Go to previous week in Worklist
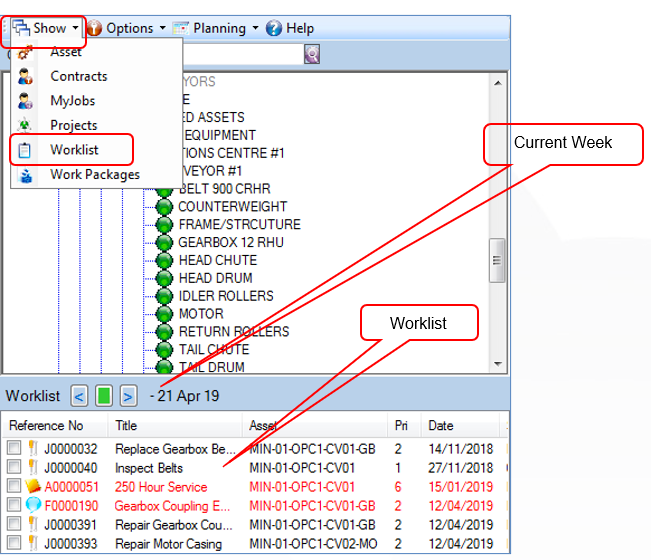Viewport: 651px width, 560px height. (x=79, y=396)
